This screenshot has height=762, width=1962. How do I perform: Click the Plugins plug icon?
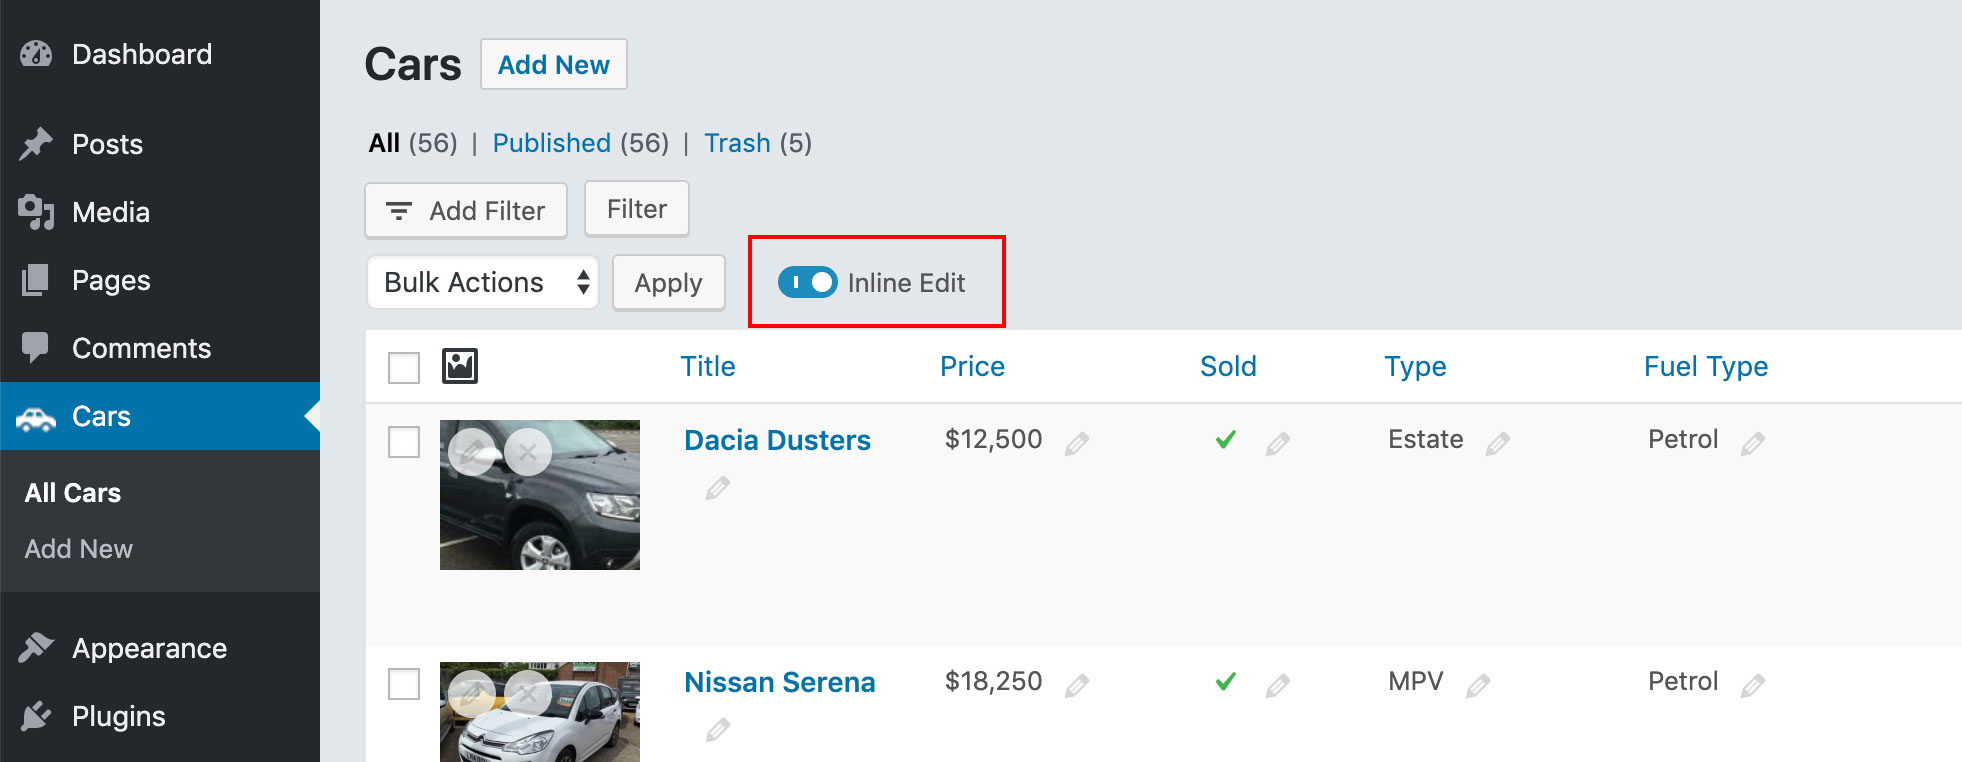coord(36,715)
